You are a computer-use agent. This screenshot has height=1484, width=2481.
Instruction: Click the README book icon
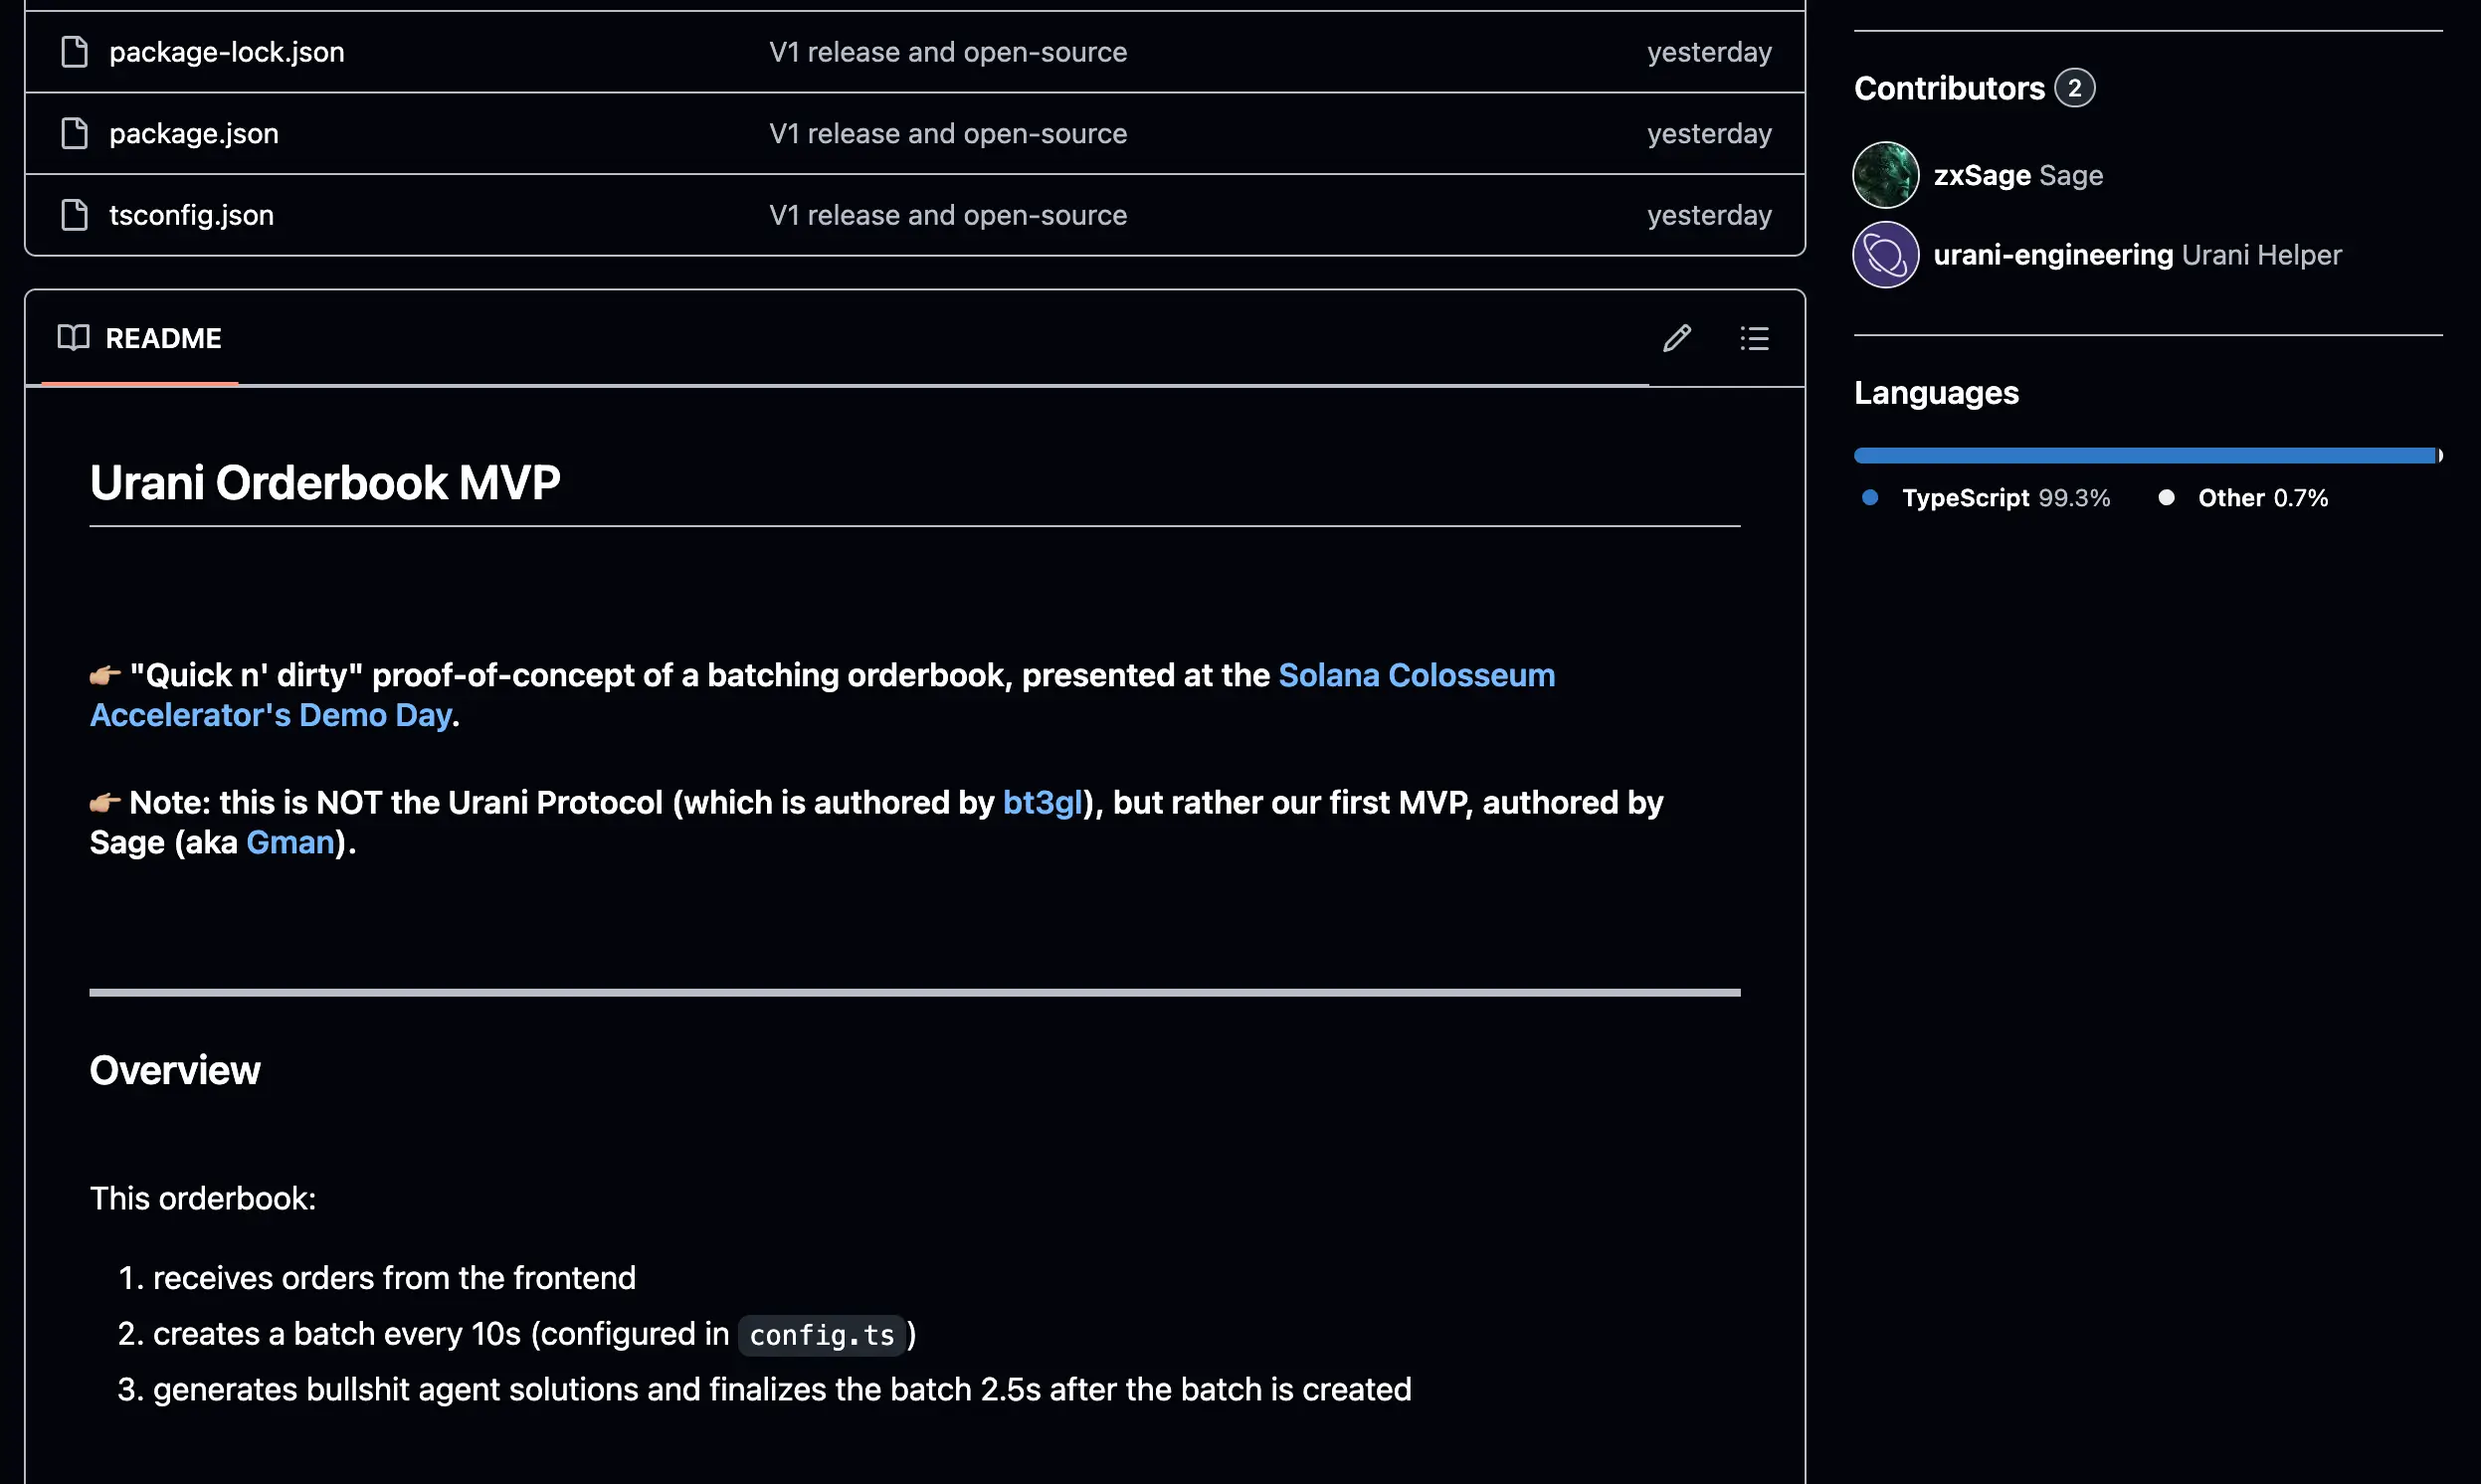73,338
